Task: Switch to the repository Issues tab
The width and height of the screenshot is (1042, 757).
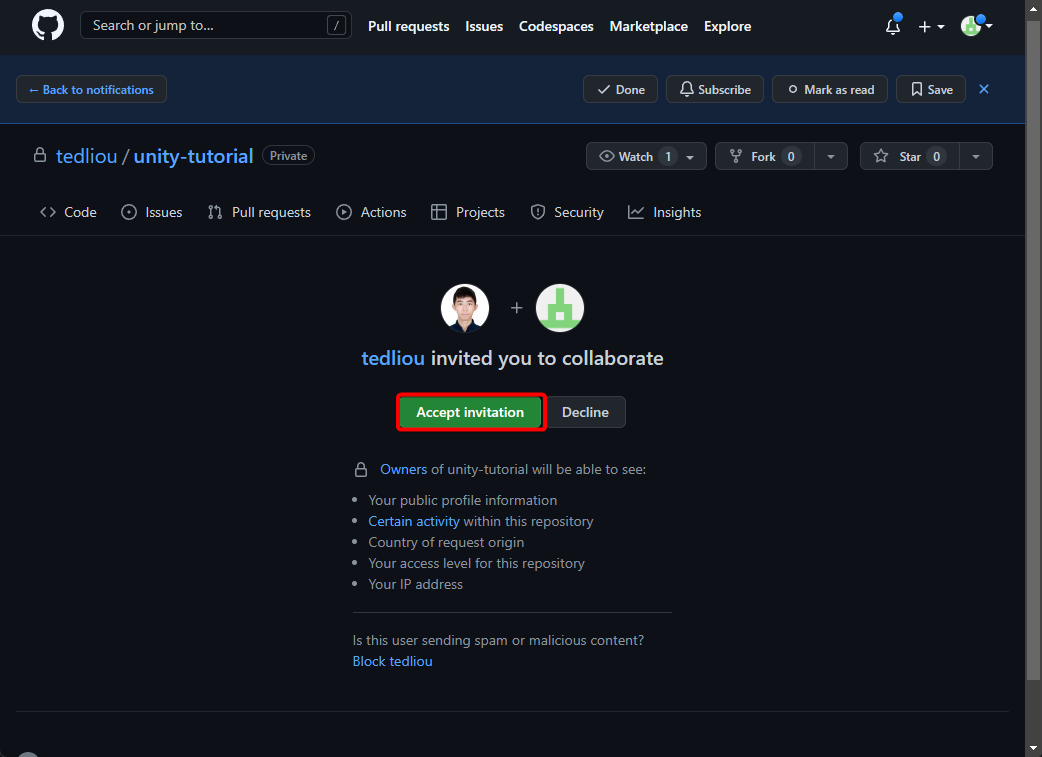Action: click(x=152, y=212)
